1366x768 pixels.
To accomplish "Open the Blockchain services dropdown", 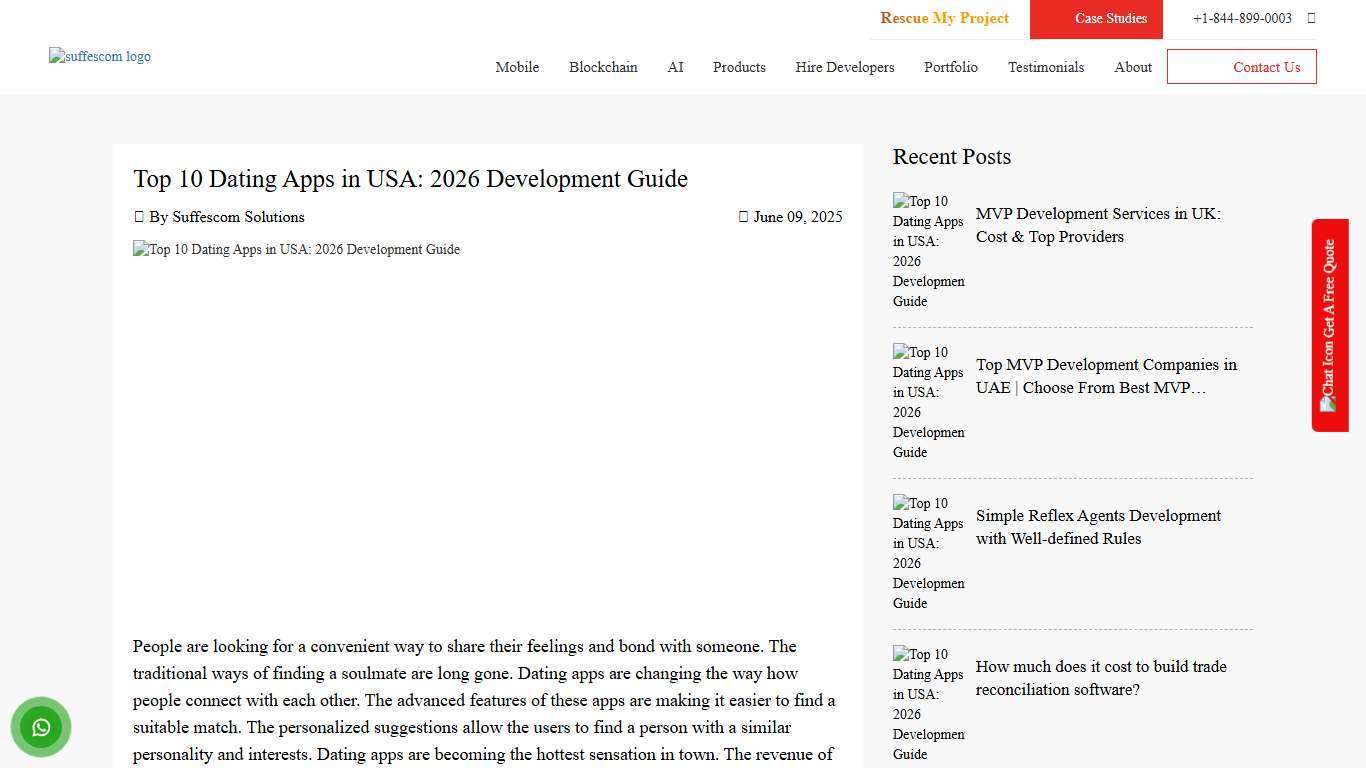I will pos(603,67).
